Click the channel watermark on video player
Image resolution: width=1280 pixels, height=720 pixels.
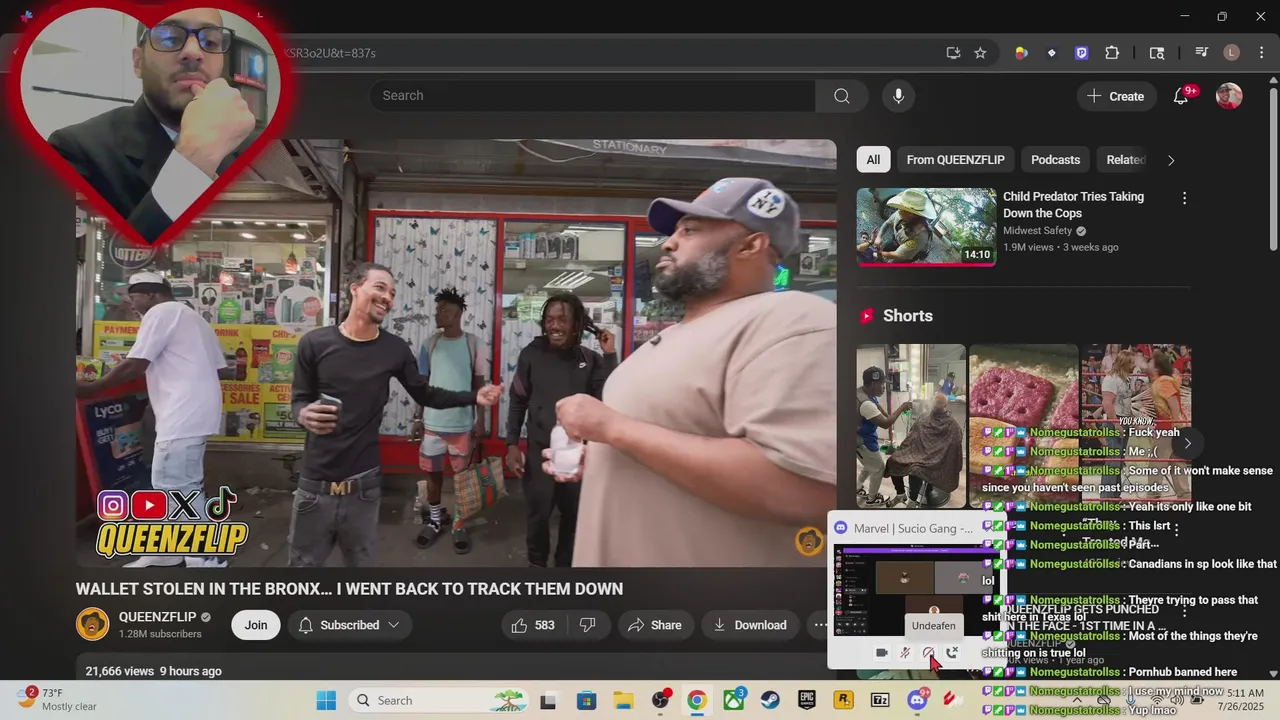809,542
